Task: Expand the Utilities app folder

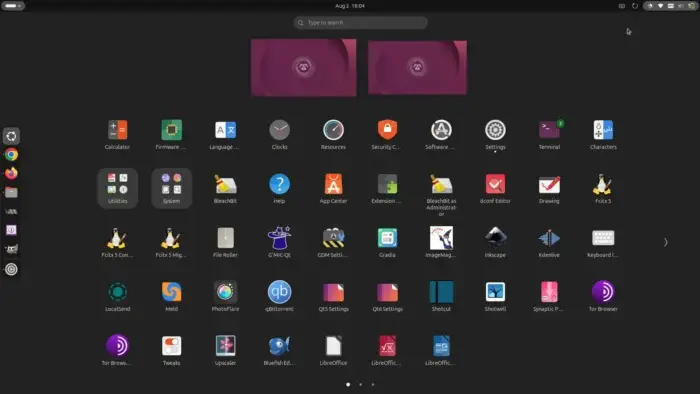Action: (117, 188)
